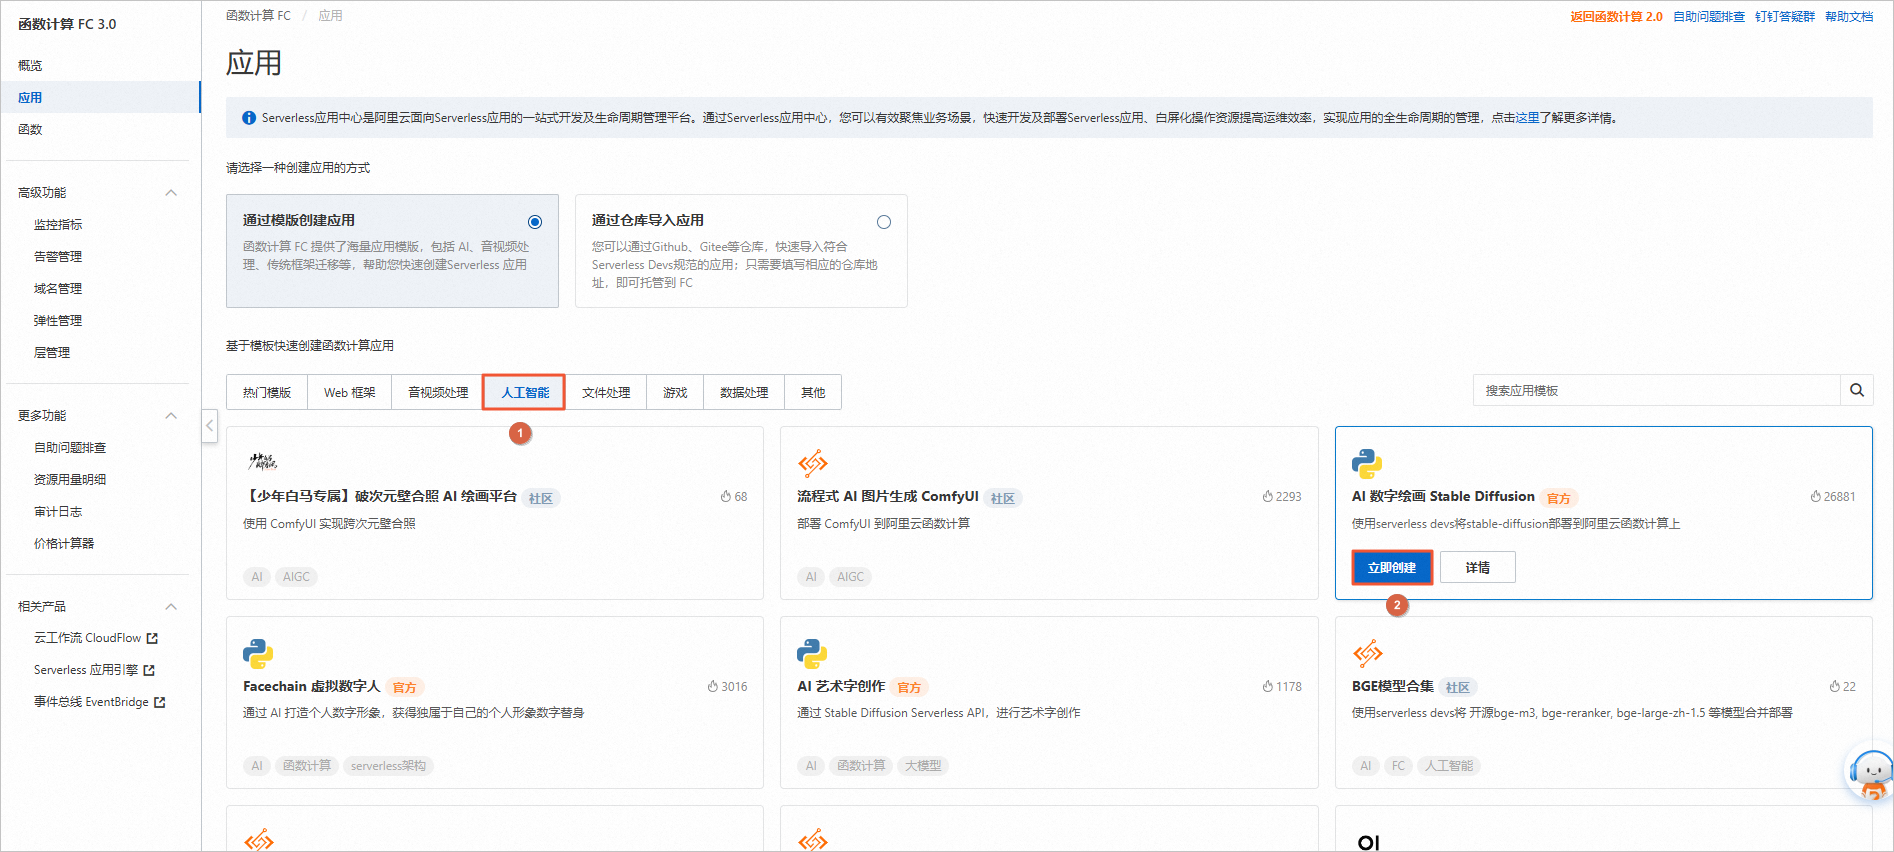Click the Python icon on AI 艺术字创作 card
The height and width of the screenshot is (852, 1894).
812,654
